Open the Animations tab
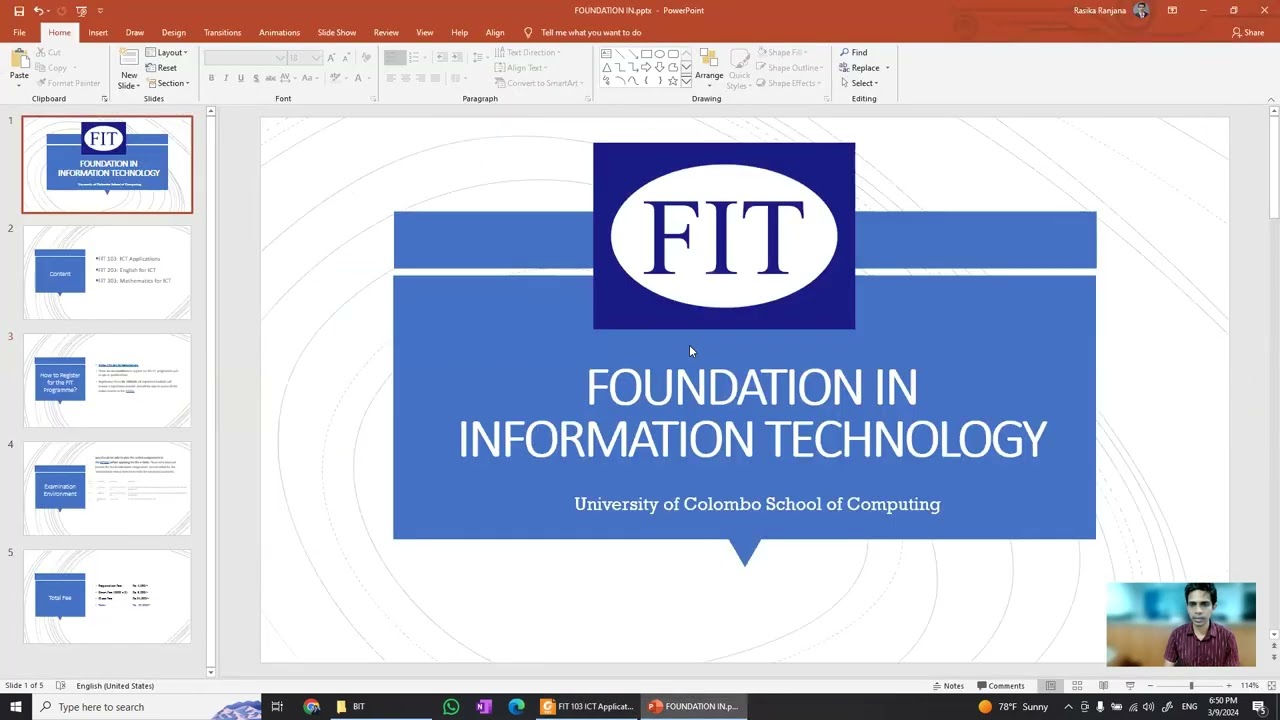 click(x=279, y=32)
